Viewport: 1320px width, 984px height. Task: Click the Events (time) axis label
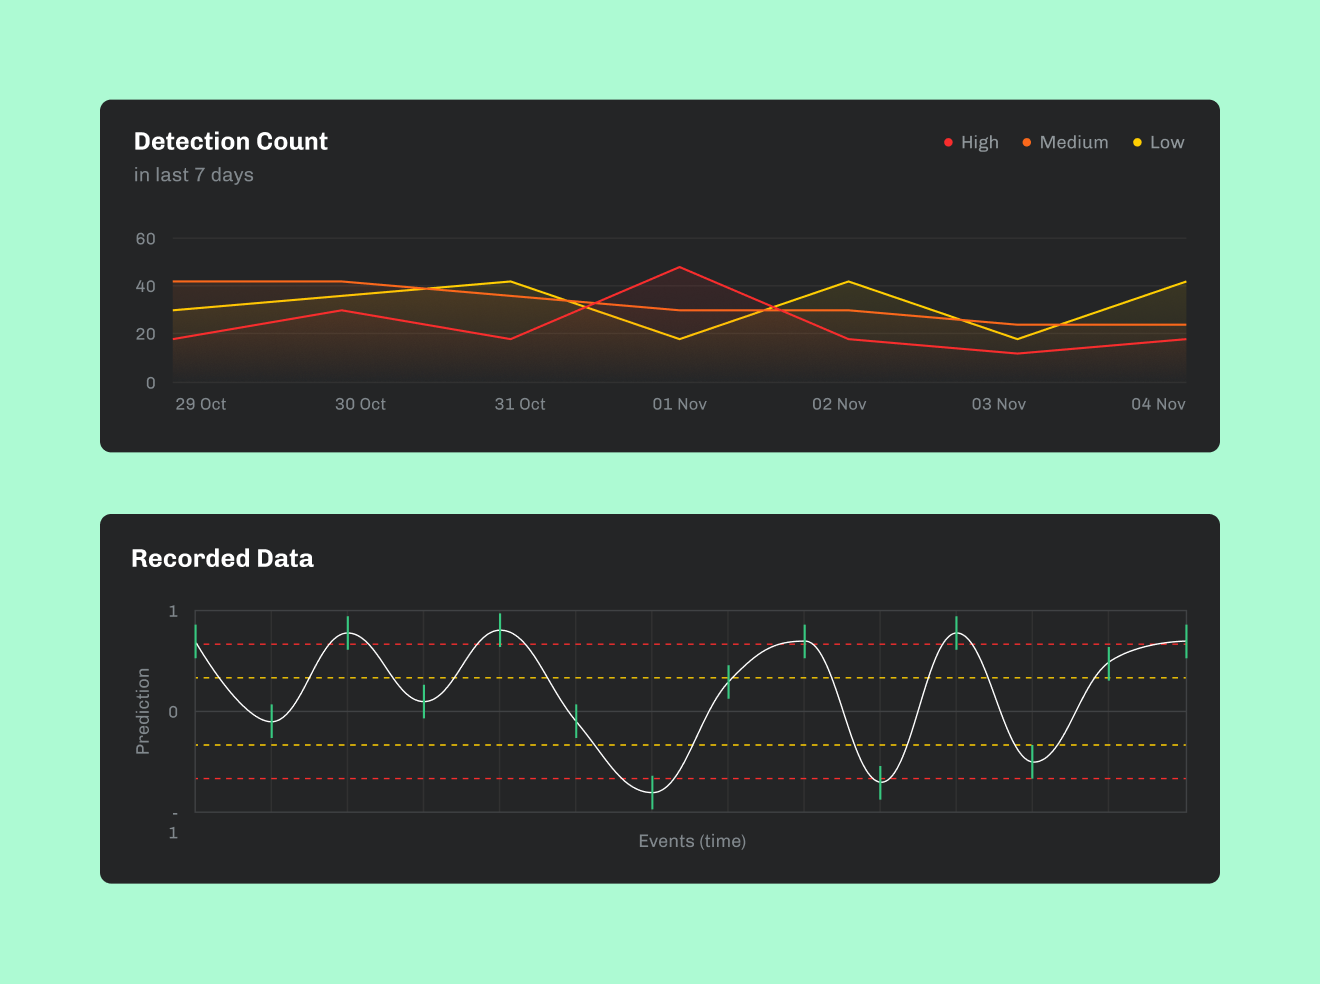(x=692, y=841)
